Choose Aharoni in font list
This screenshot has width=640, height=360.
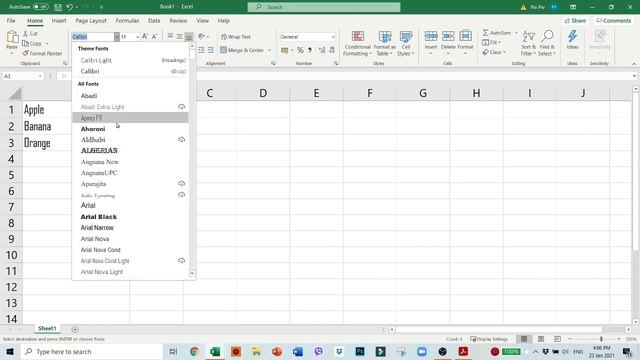coord(130,129)
